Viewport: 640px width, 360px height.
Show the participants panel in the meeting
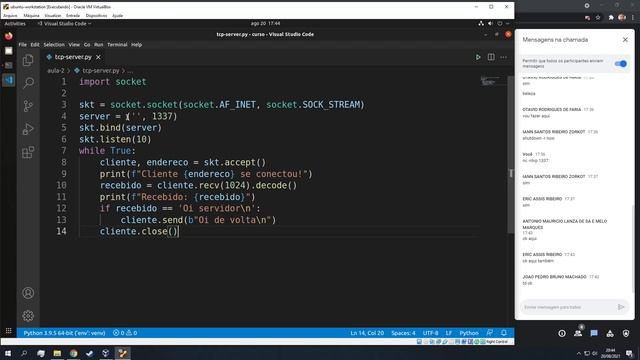(578, 333)
